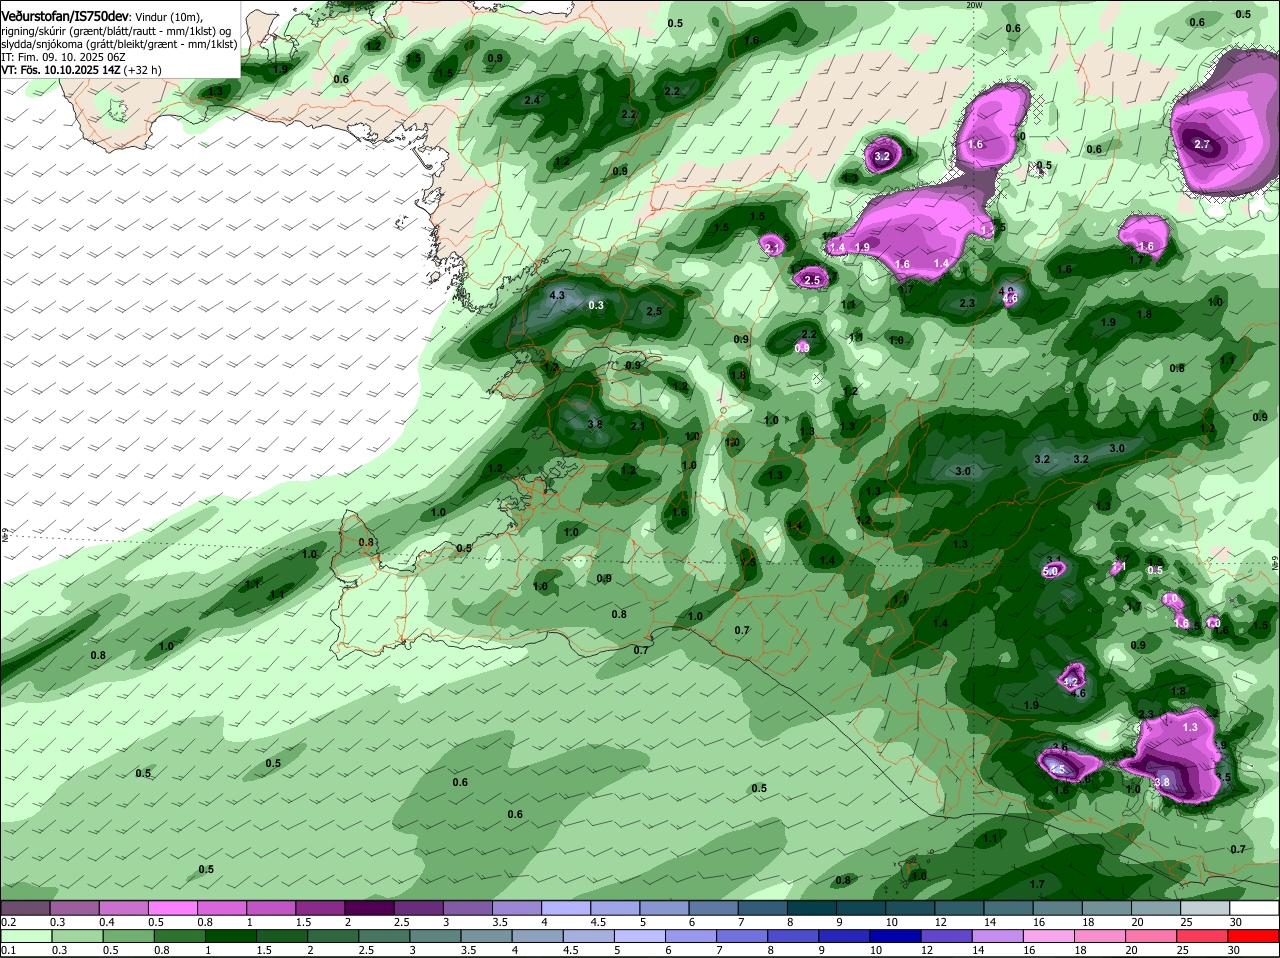1280x958 pixels.
Task: Click the lavender 5 swatch on the lower legend bar
Action: 641,936
